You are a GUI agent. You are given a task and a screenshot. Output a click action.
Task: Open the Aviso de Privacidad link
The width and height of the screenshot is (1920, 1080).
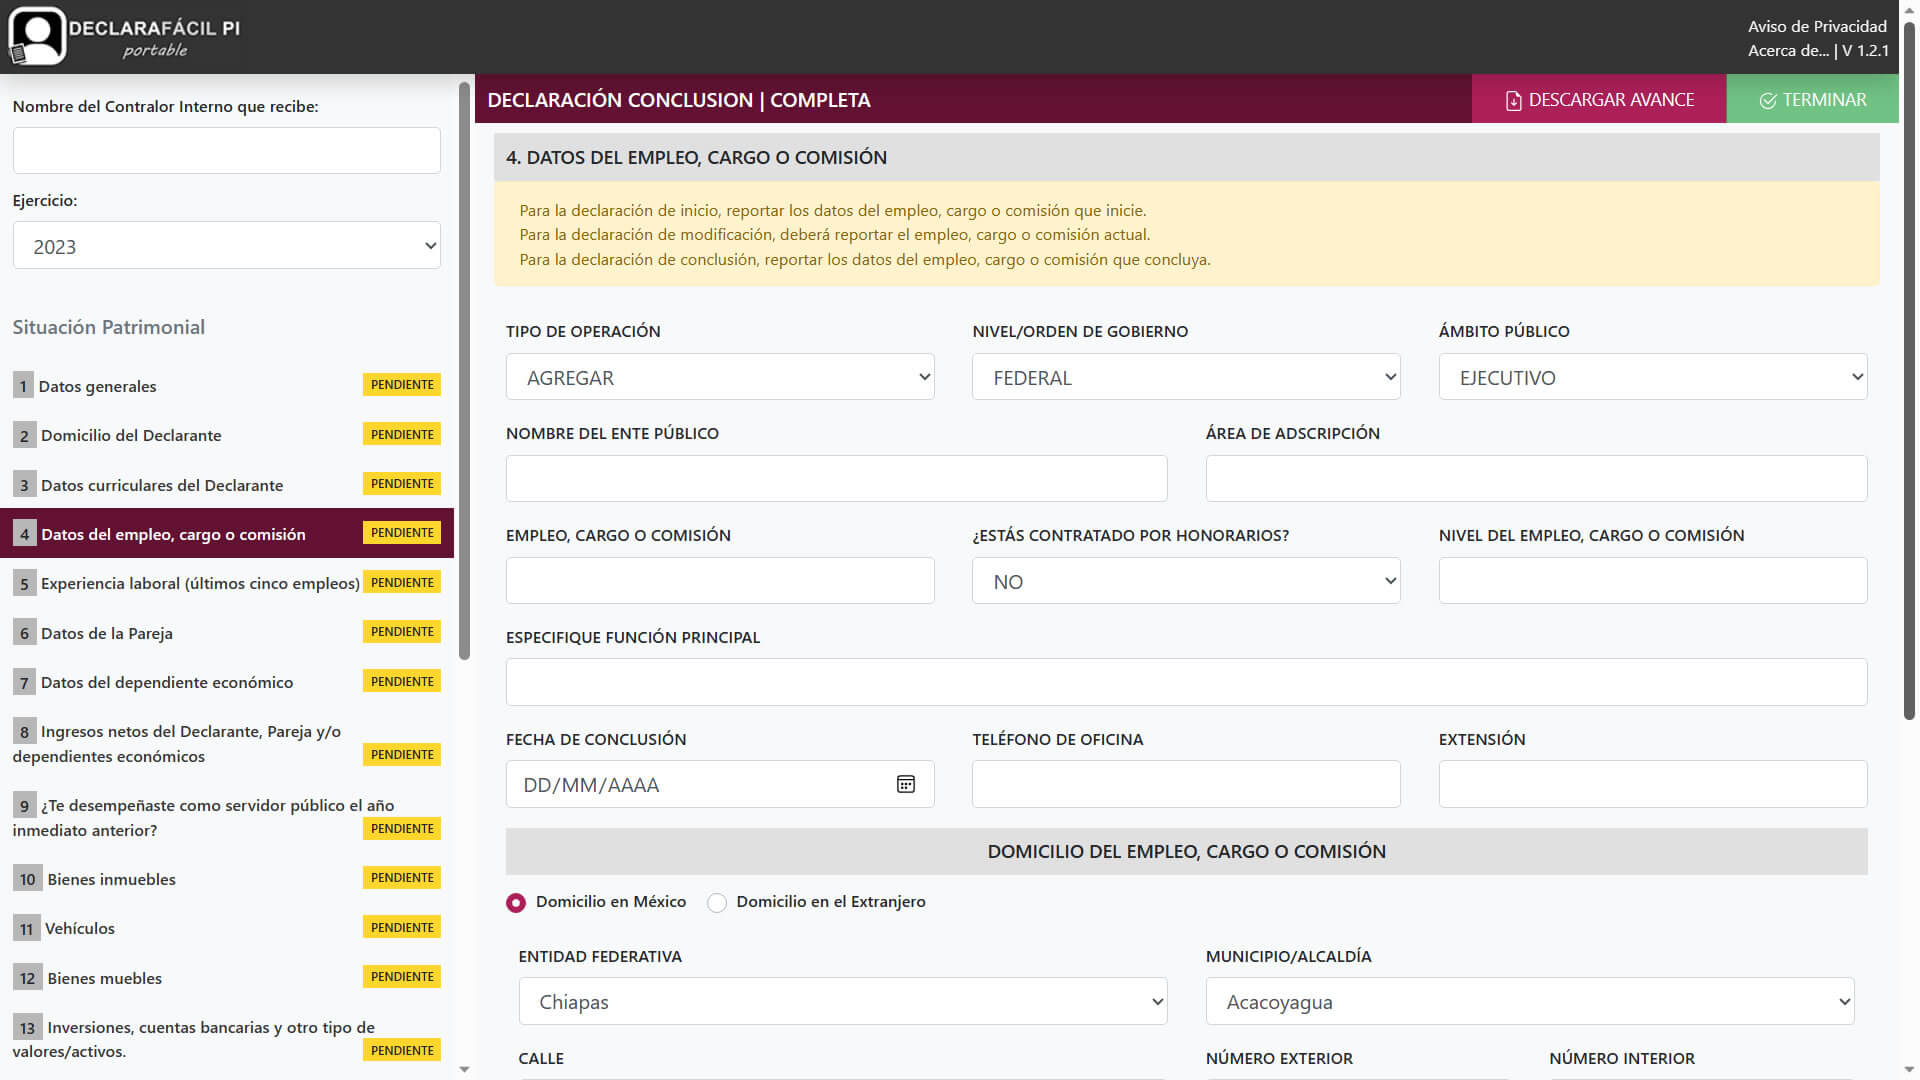pyautogui.click(x=1817, y=26)
